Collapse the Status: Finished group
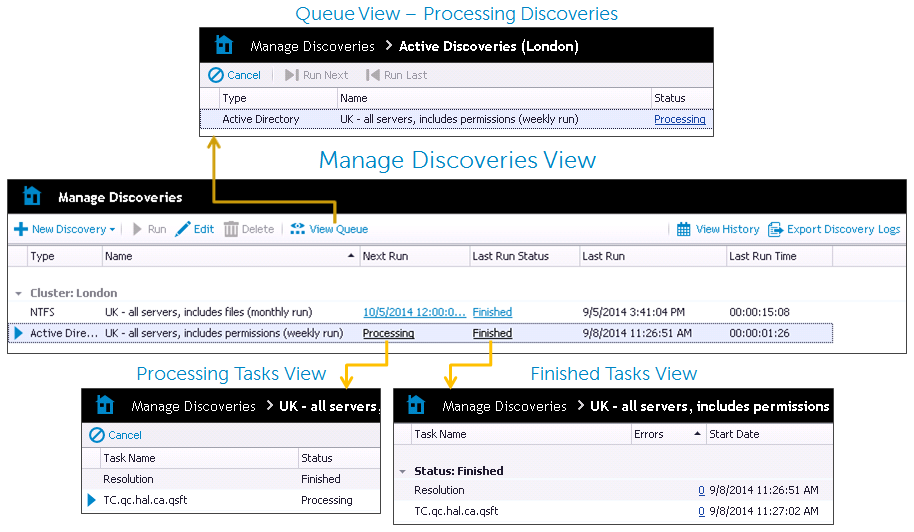Screen dimensions: 914x532 click(403, 471)
